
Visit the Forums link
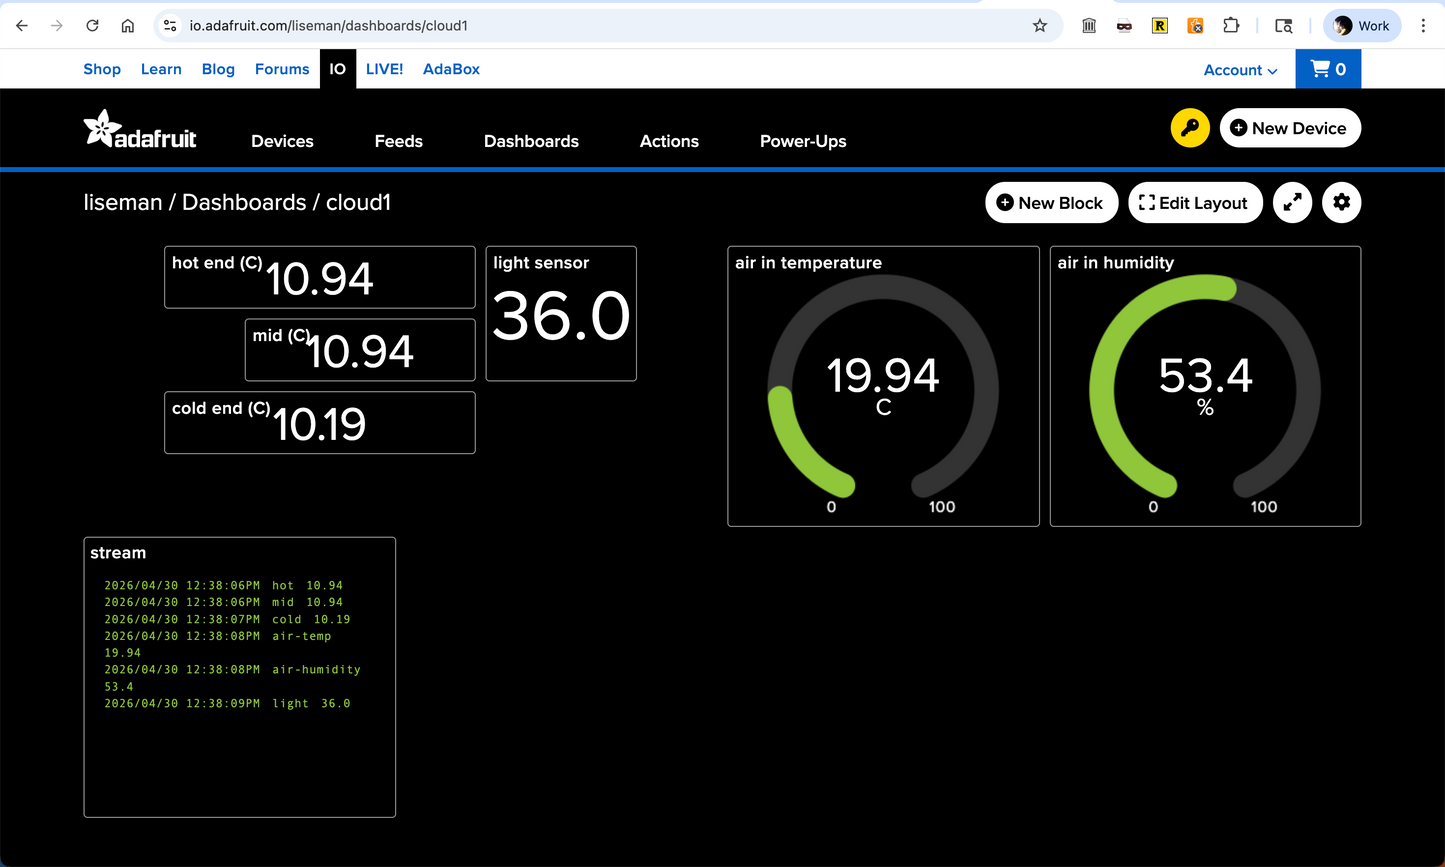tap(282, 69)
